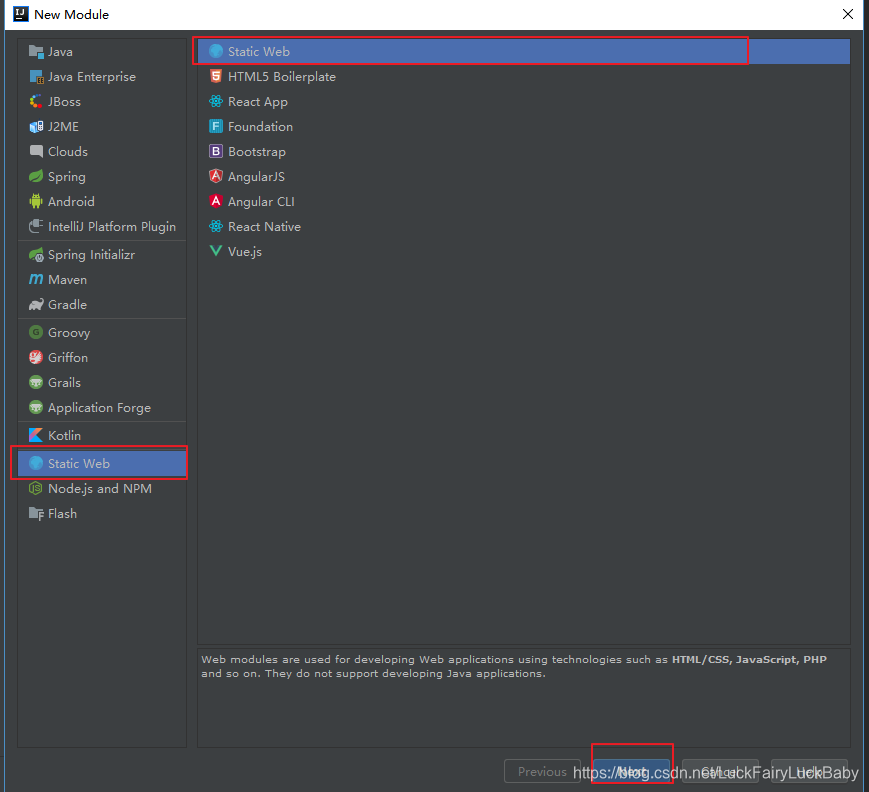Click the Android robot icon
Image resolution: width=869 pixels, height=792 pixels.
point(36,201)
